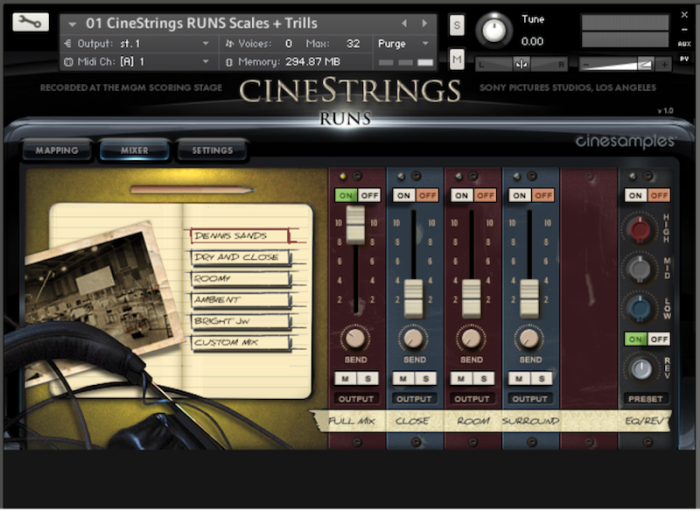
Task: Switch to the Mapping tab
Action: (57, 150)
